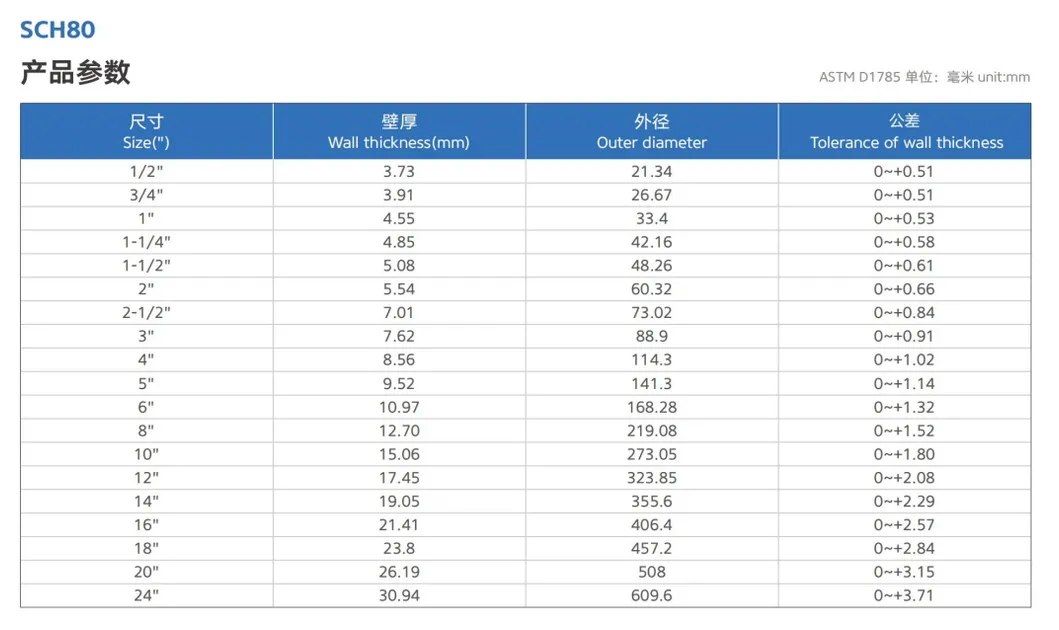This screenshot has height=630, width=1059.
Task: Click outer diameter value 33.4
Action: (652, 218)
